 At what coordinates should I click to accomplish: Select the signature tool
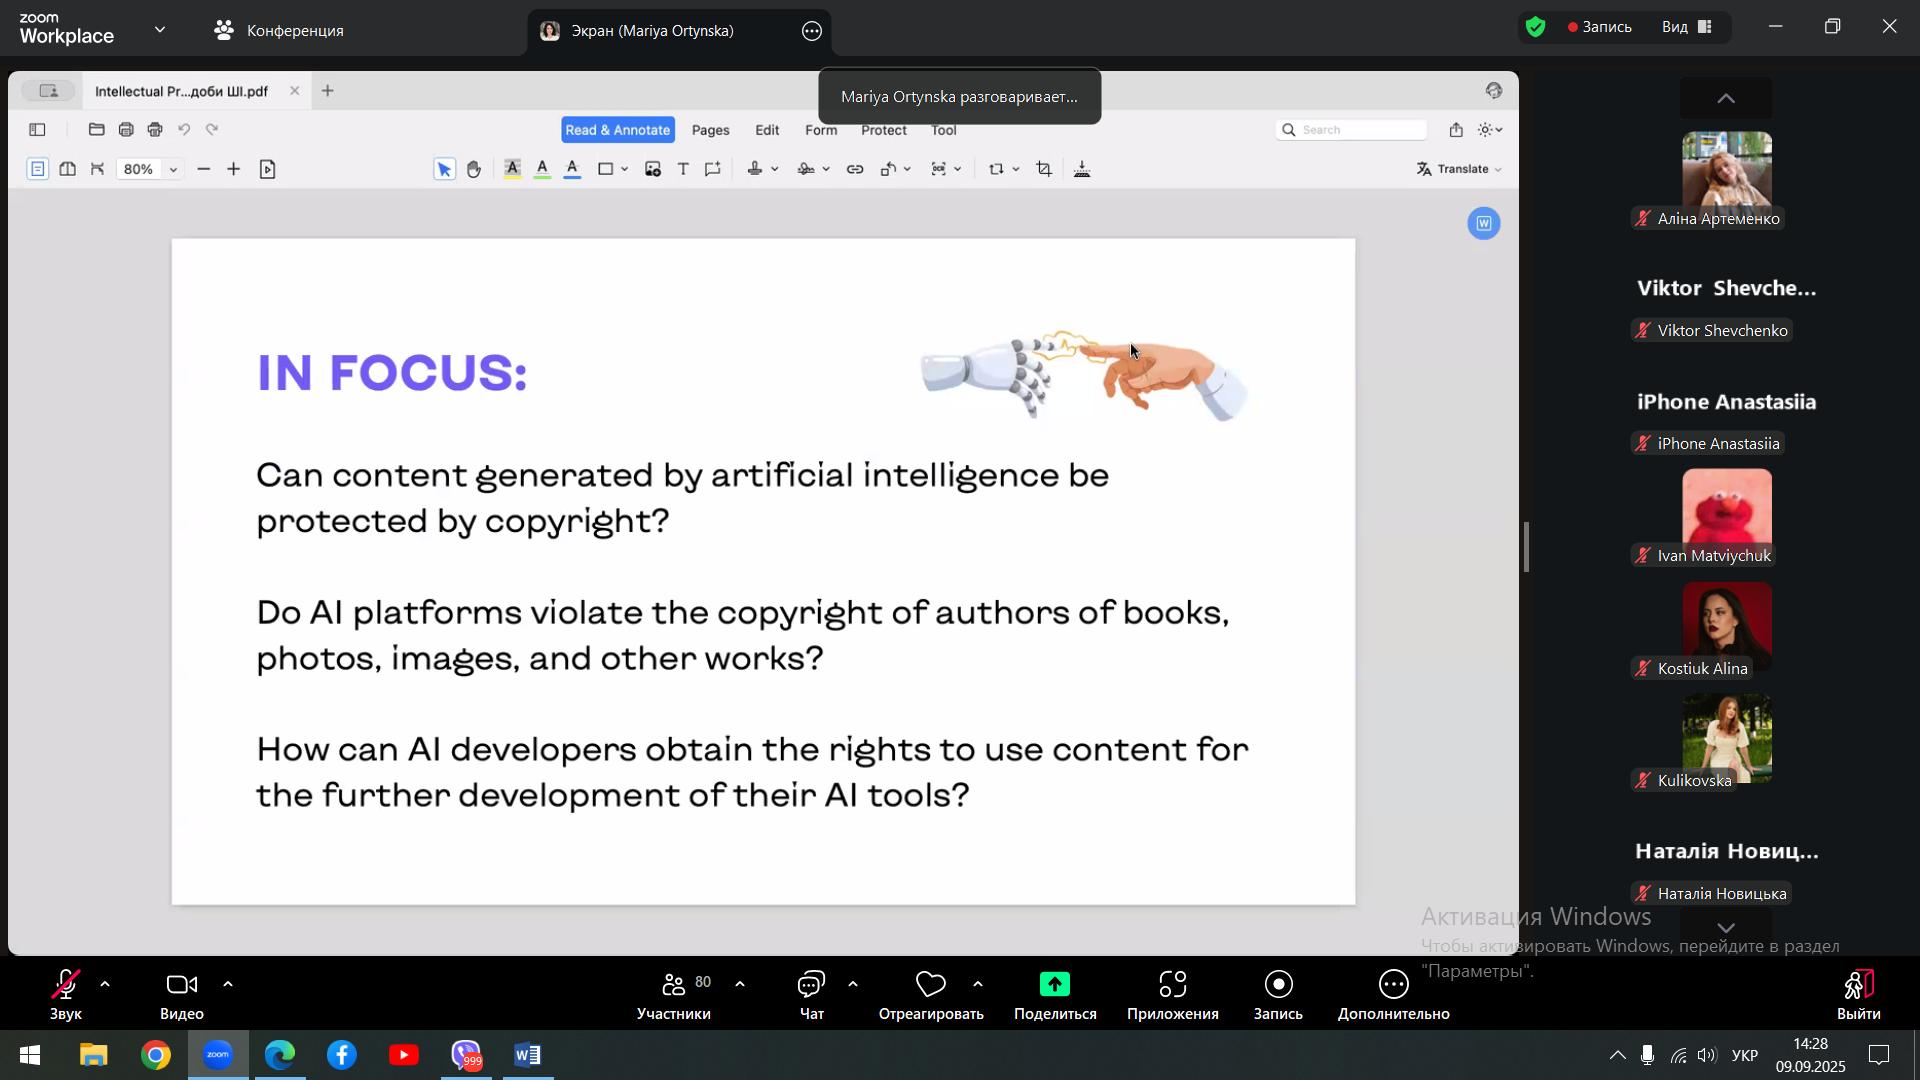pyautogui.click(x=807, y=169)
